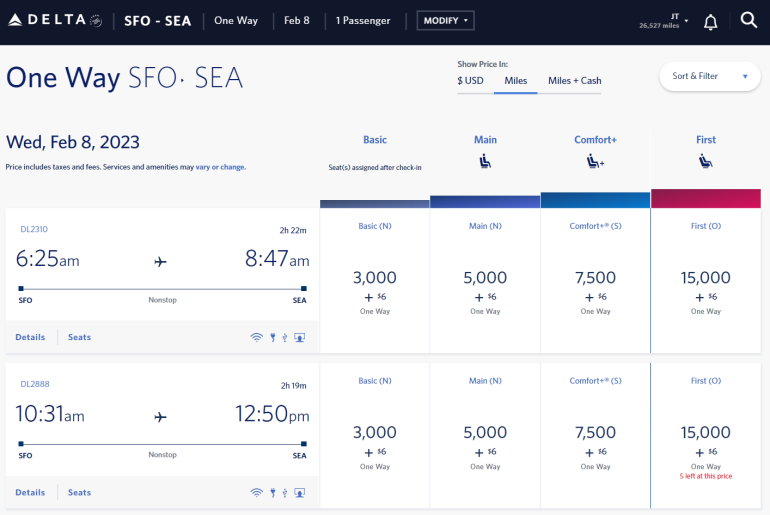View Seats for flight DL2888
The height and width of the screenshot is (515, 770).
tap(79, 493)
